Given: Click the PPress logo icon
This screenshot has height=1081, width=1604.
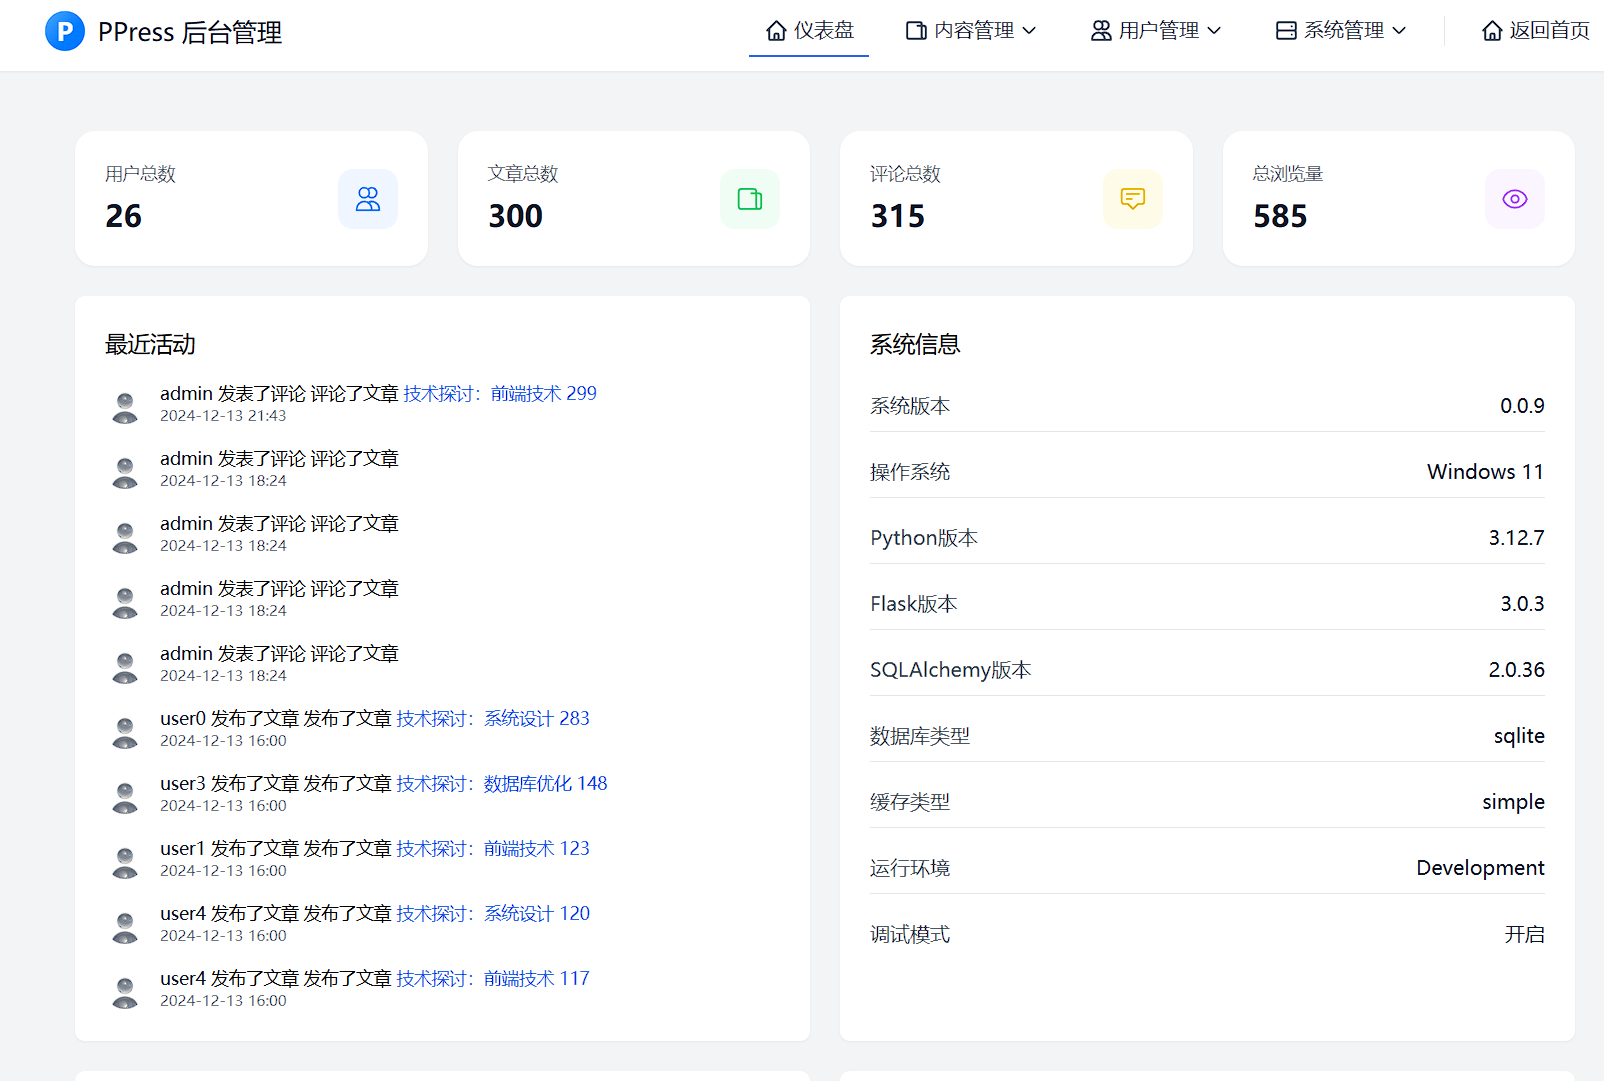Looking at the screenshot, I should coord(64,31).
